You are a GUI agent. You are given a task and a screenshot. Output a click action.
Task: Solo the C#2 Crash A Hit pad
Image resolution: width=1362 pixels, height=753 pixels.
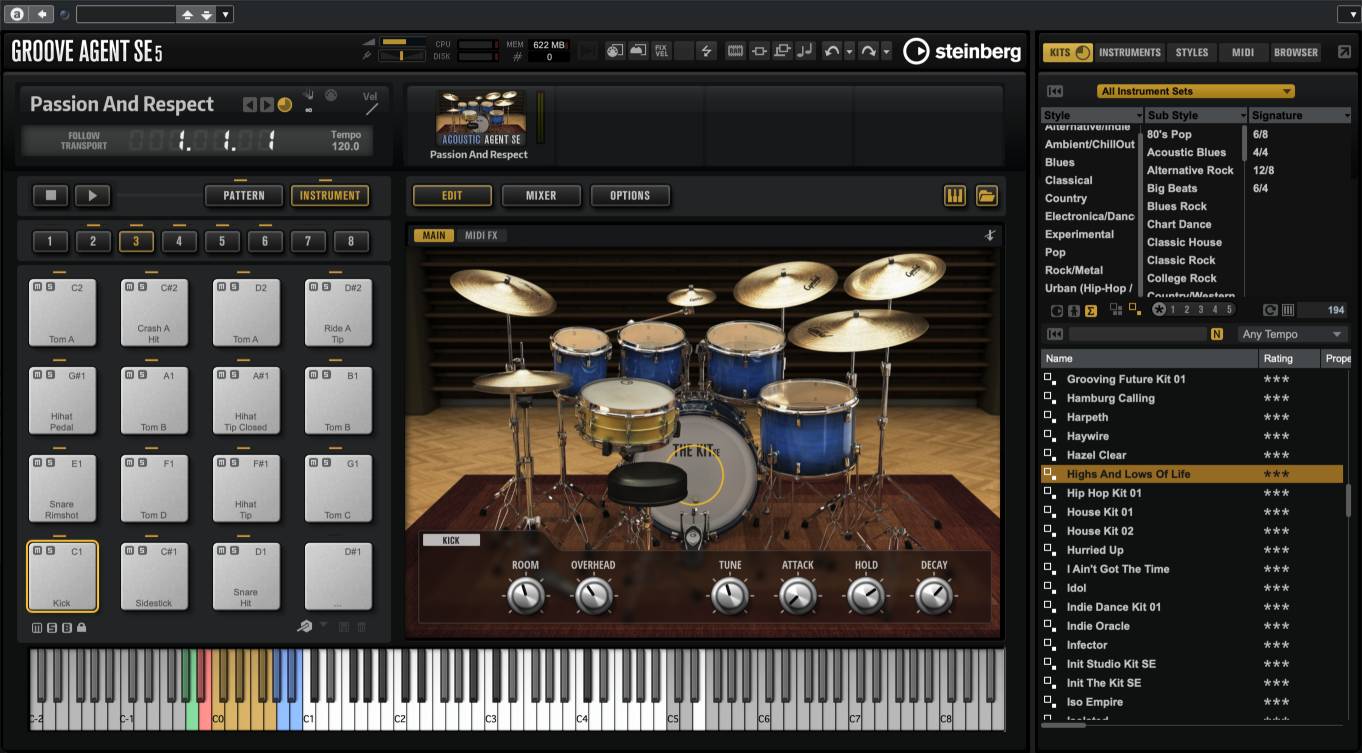pos(141,287)
